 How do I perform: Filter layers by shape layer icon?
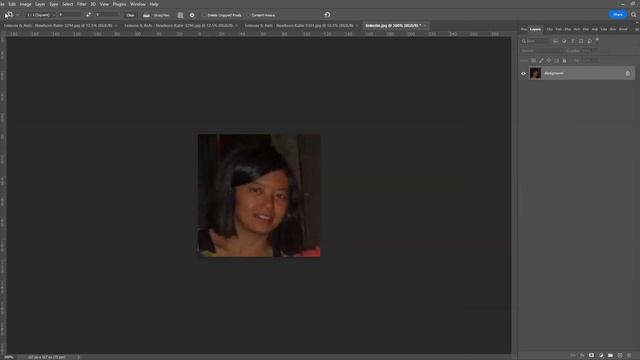581,41
